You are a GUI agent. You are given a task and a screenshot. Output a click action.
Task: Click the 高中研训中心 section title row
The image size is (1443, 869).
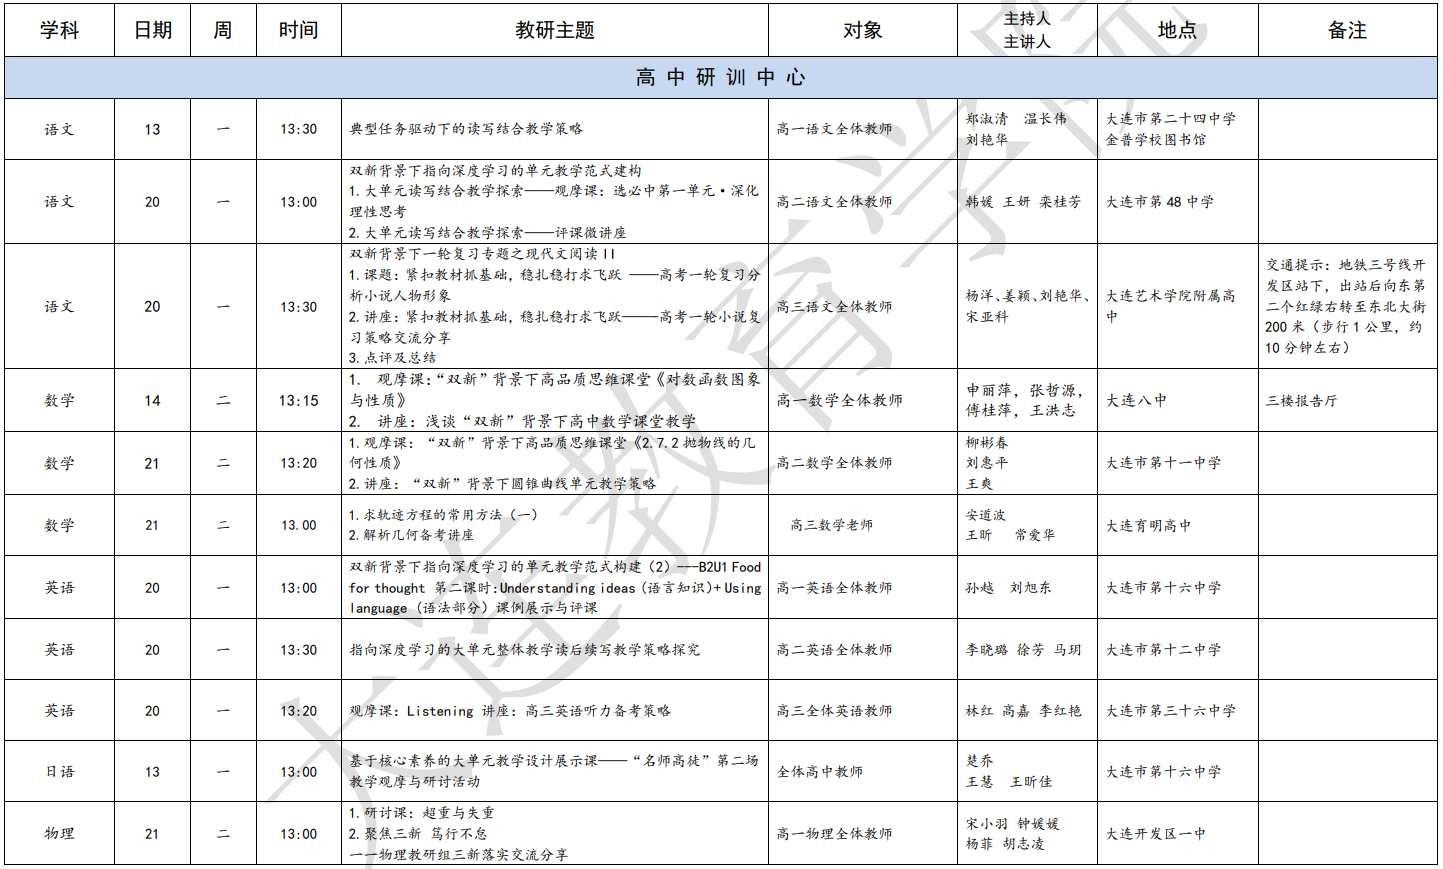click(720, 77)
